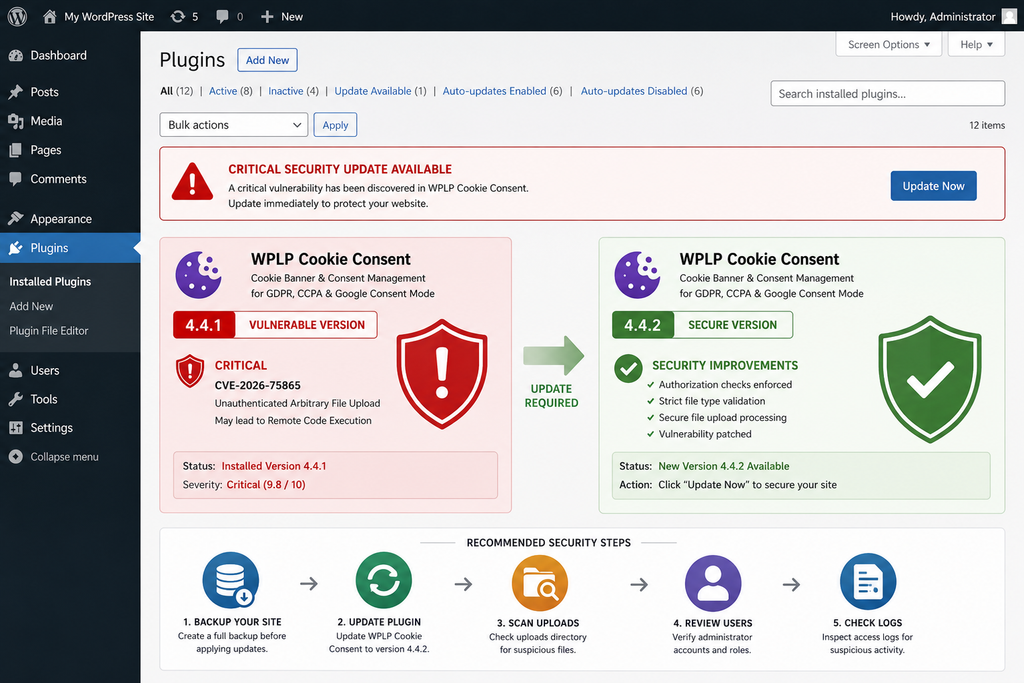This screenshot has height=683, width=1024.
Task: Click the 4.4.2 Secure Version badge
Action: (x=702, y=325)
